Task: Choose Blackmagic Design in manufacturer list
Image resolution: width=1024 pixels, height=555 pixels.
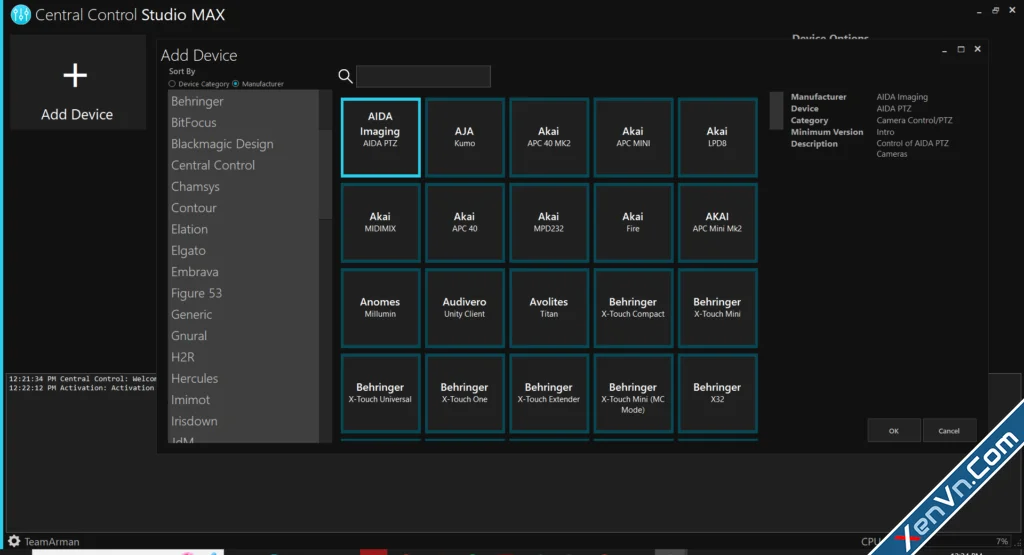Action: (243, 144)
